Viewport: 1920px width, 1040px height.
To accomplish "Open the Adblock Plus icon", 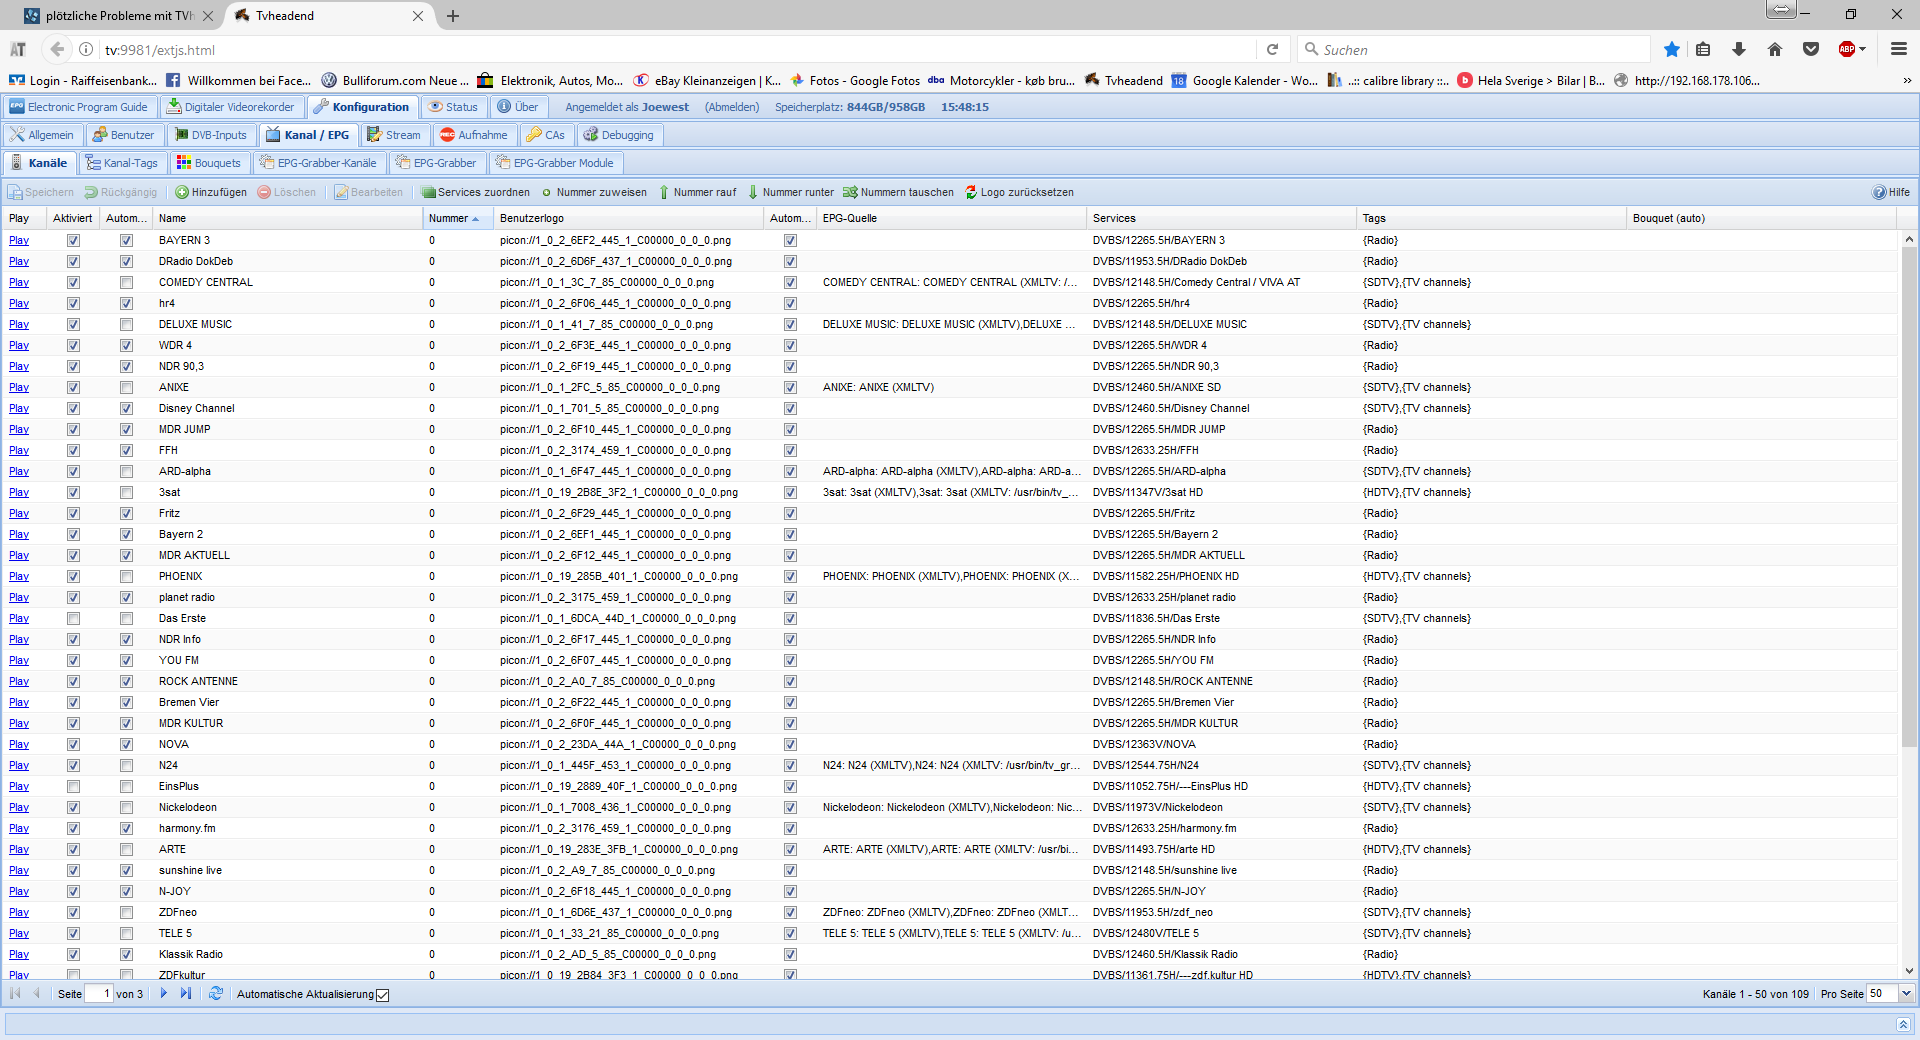I will 1847,49.
